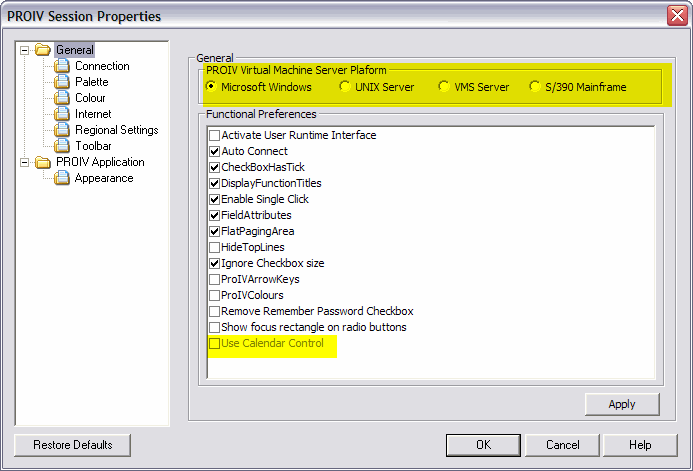The image size is (693, 471).
Task: Toggle Ignore Checkbox size
Action: point(214,263)
